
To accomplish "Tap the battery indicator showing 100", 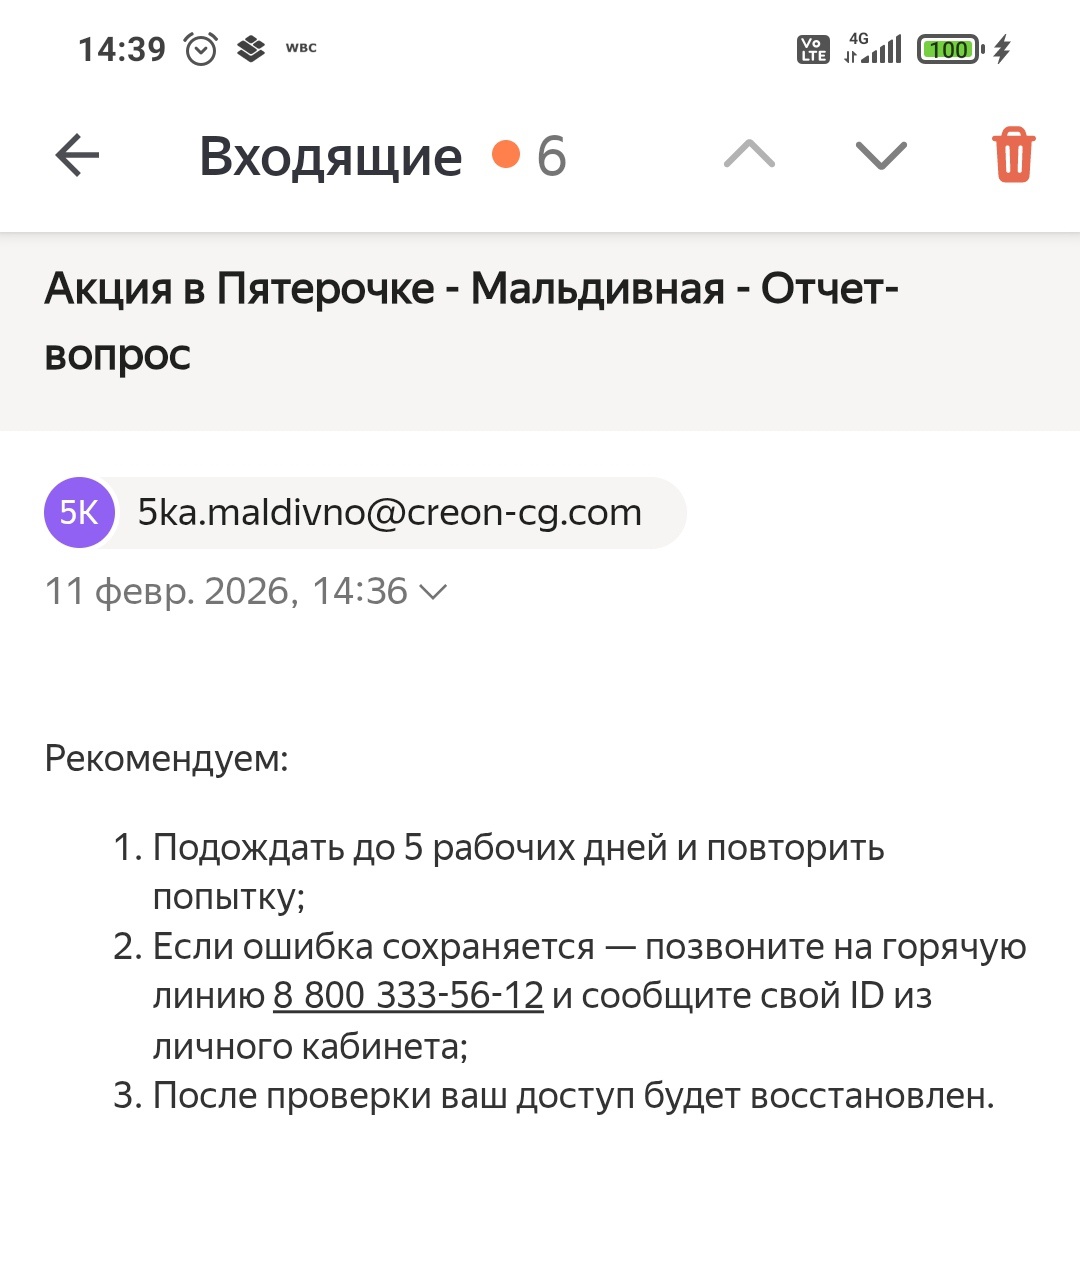I will 949,49.
